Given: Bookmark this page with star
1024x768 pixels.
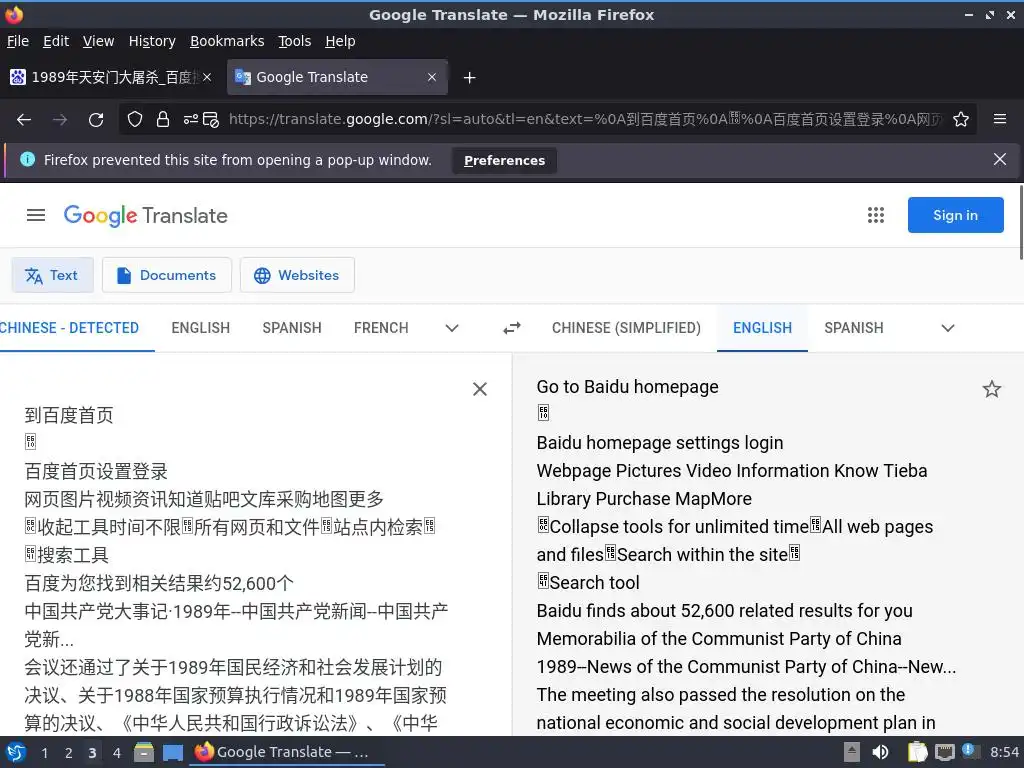Looking at the screenshot, I should [961, 120].
